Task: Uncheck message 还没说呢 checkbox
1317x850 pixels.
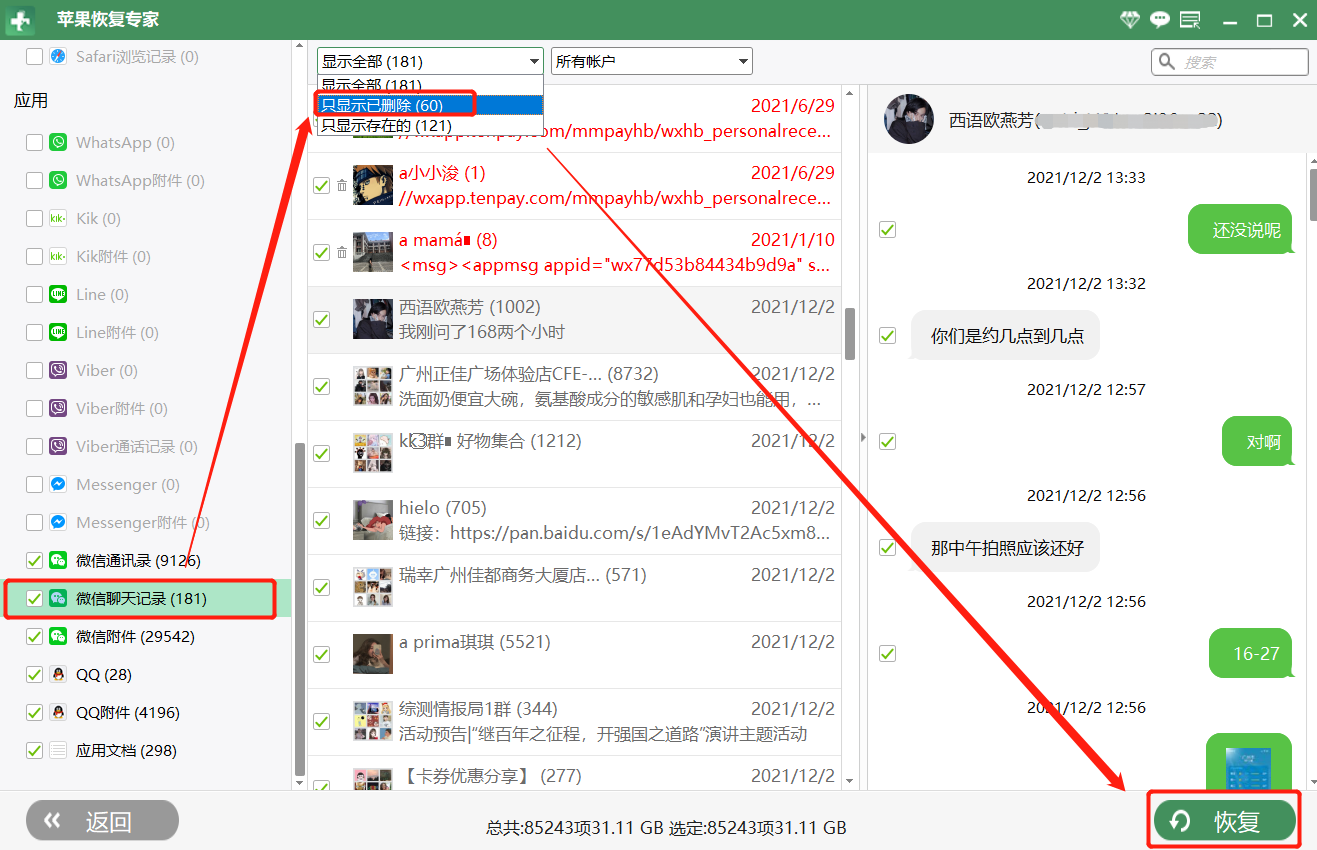Action: (x=887, y=230)
